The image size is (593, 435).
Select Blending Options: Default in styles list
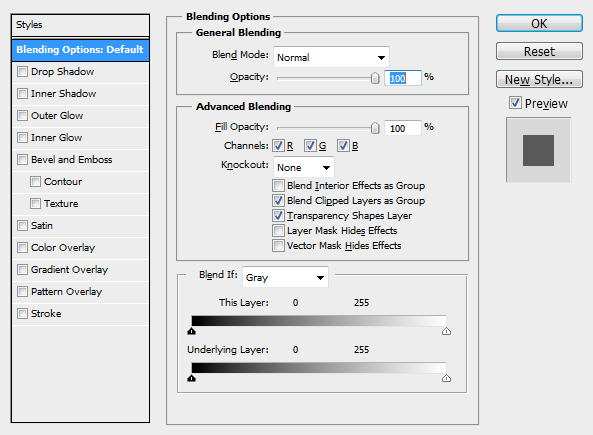point(80,50)
